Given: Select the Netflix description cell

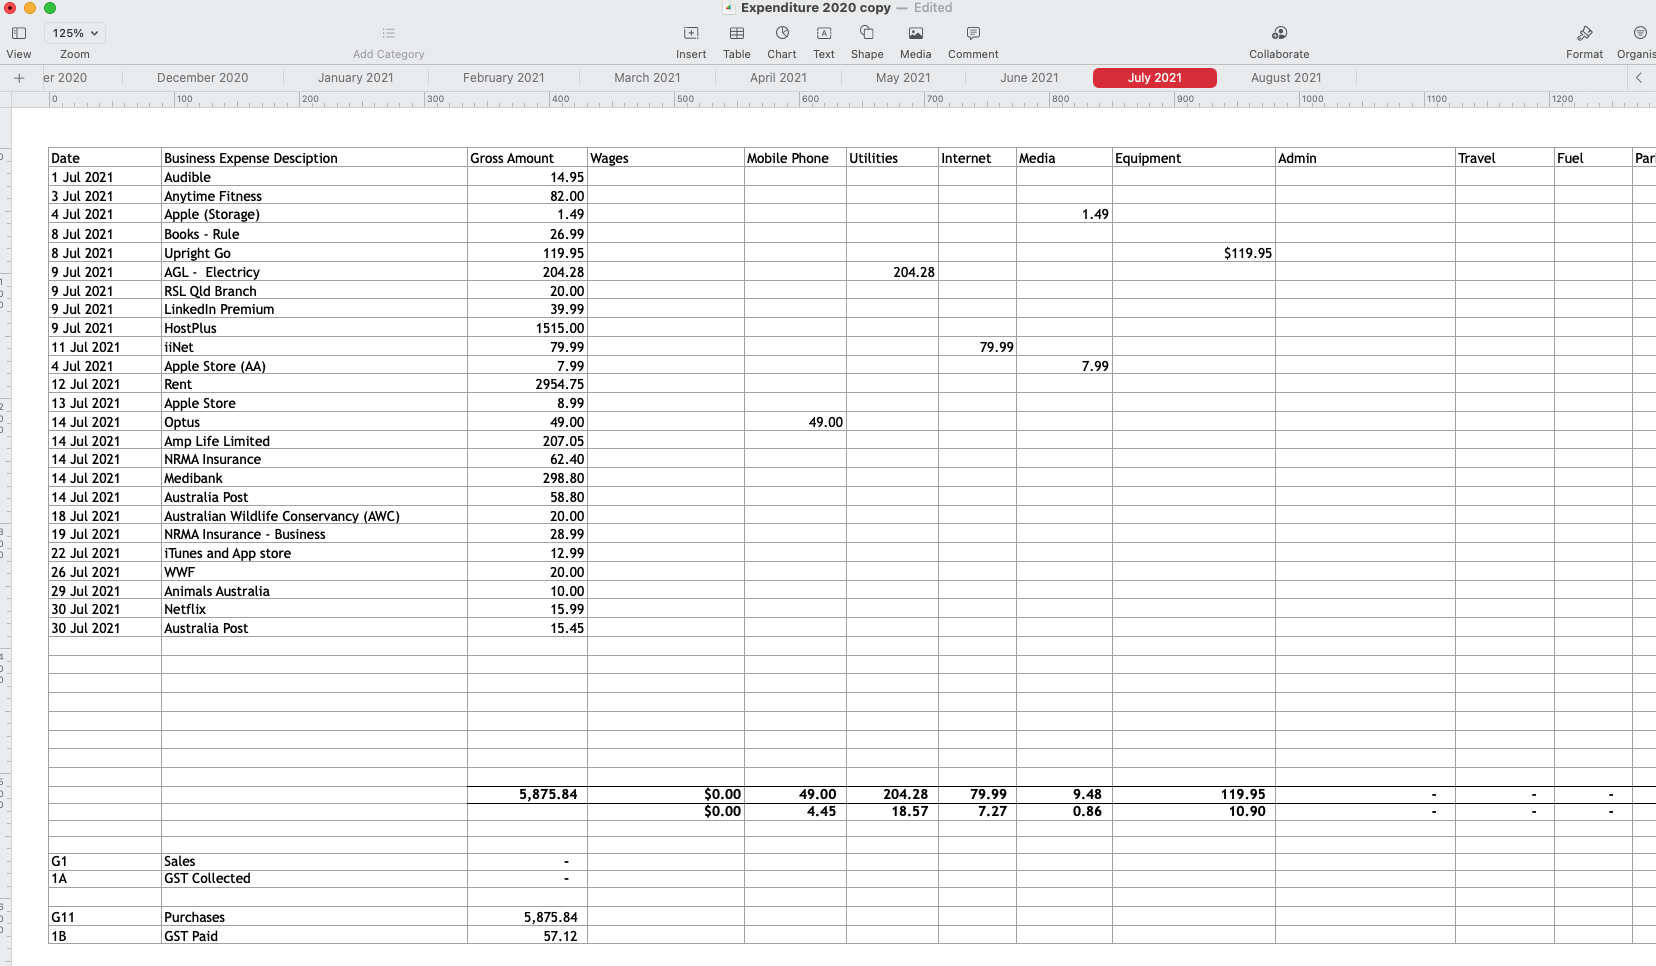Looking at the screenshot, I should tap(314, 609).
